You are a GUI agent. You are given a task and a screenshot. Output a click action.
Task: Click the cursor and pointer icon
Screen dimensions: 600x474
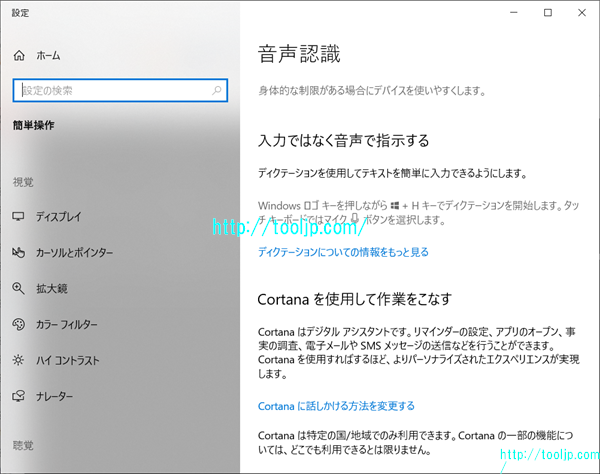tap(18, 252)
